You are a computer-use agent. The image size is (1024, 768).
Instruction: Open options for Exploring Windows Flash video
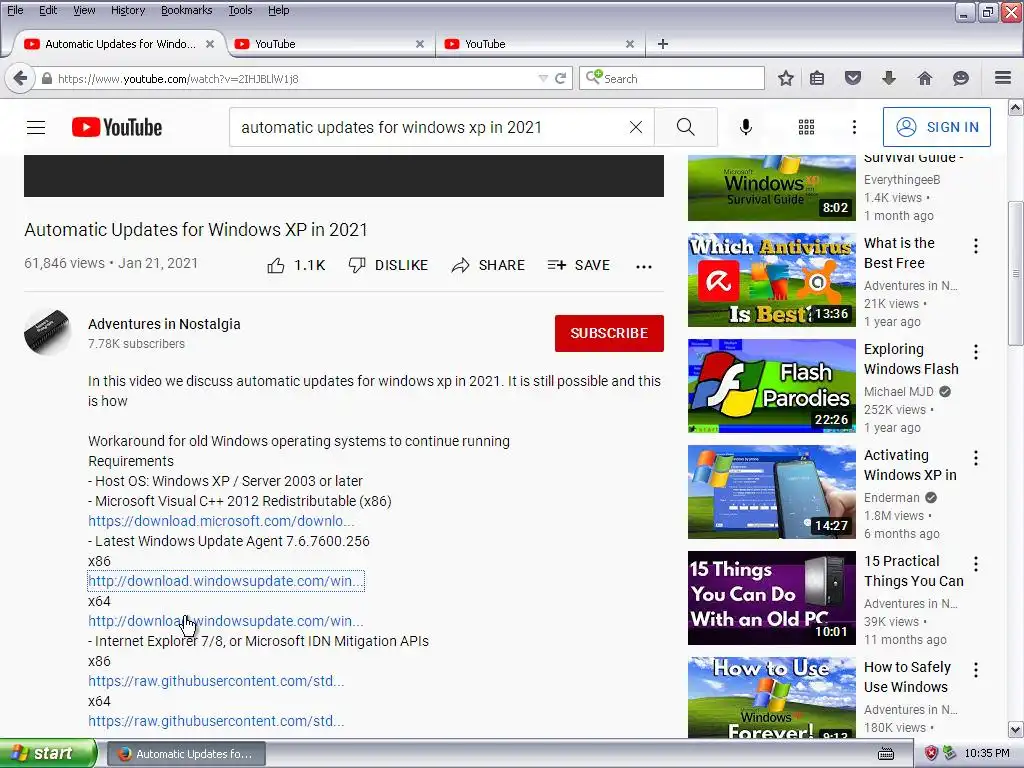[x=976, y=353]
